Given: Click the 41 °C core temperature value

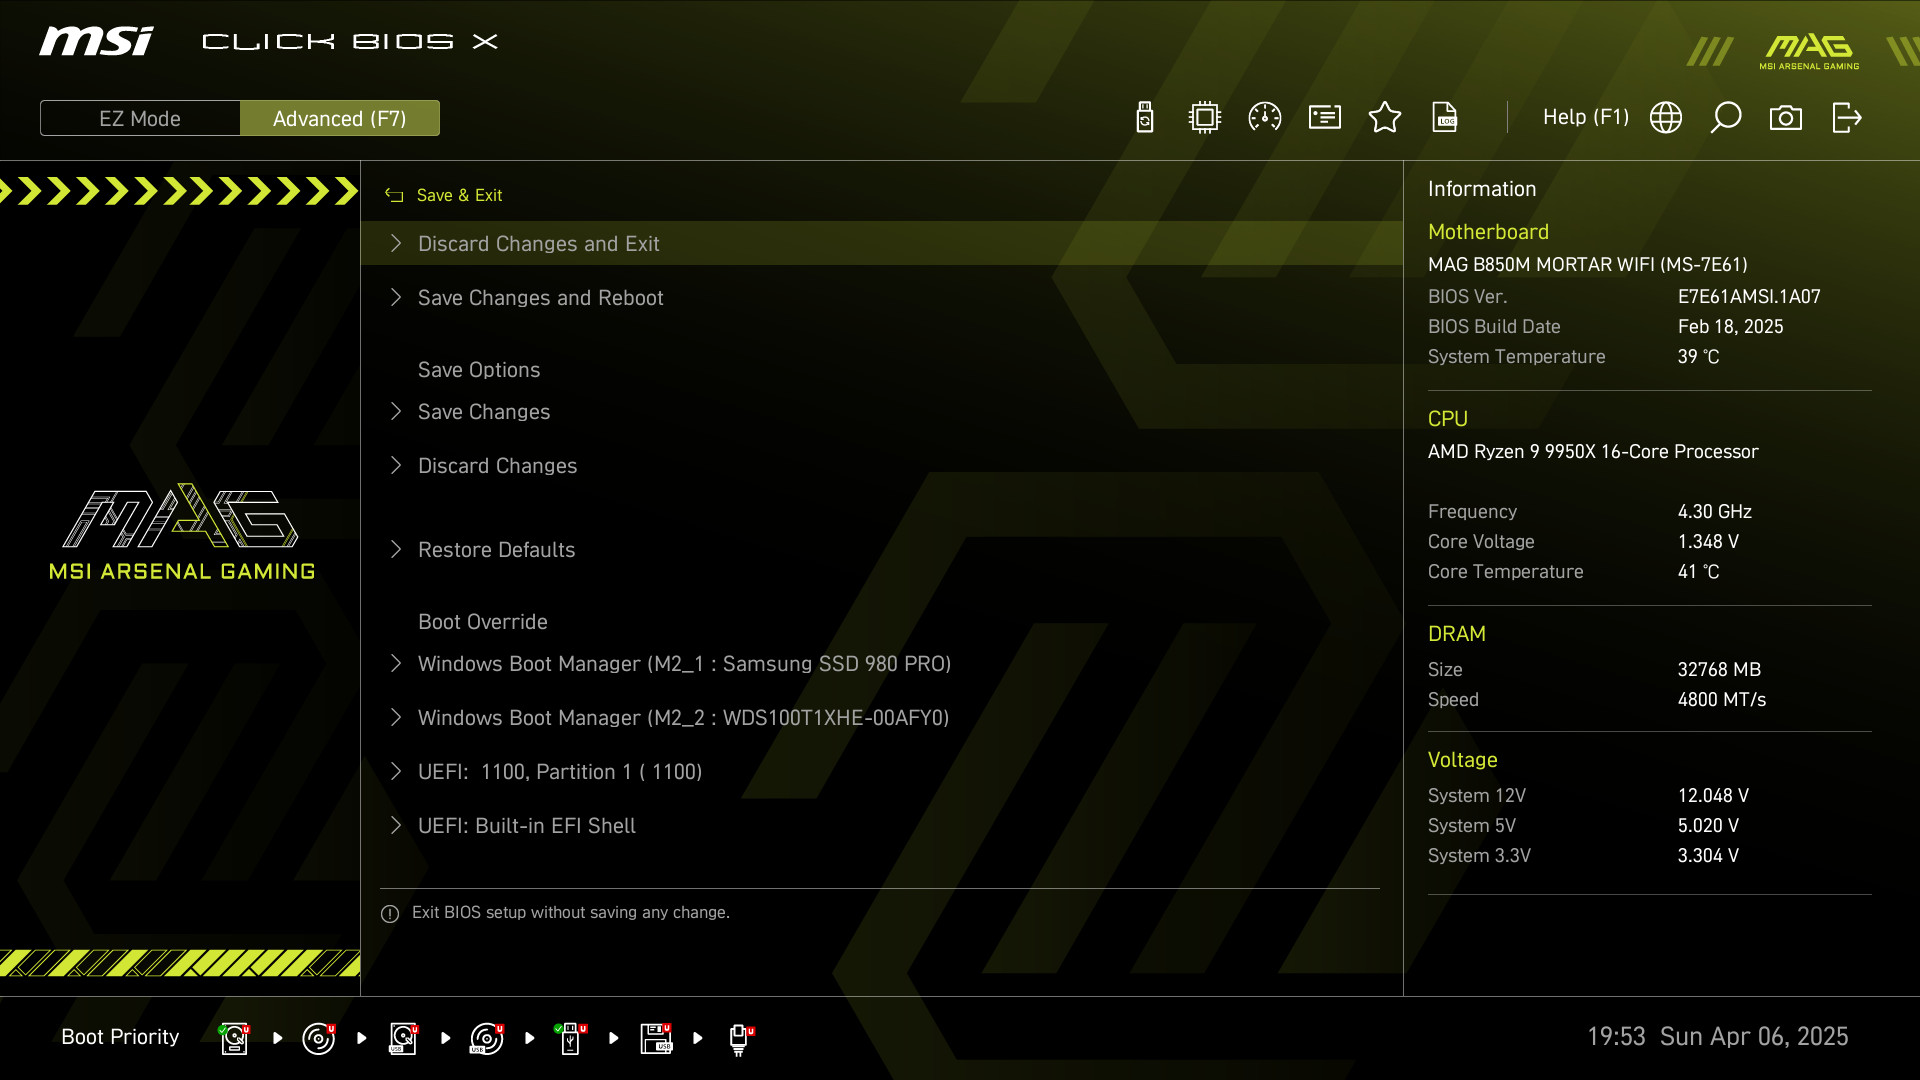Looking at the screenshot, I should [1698, 572].
